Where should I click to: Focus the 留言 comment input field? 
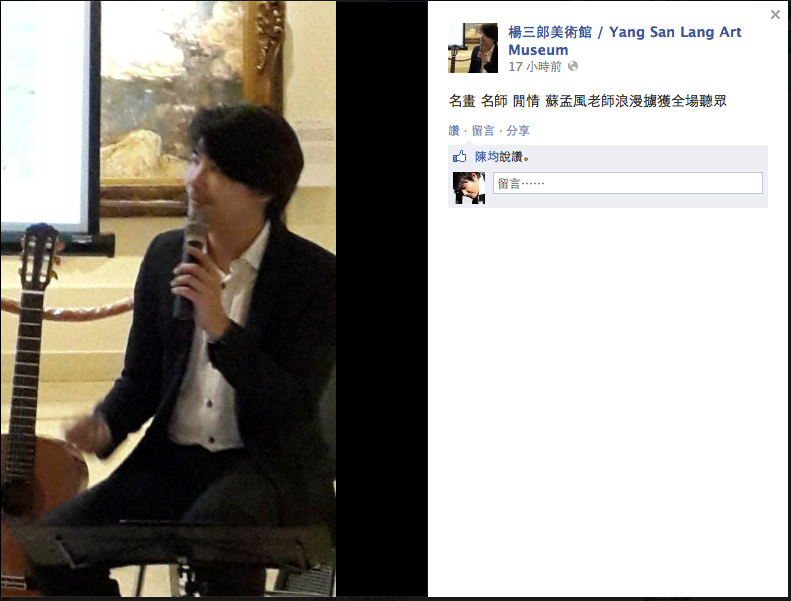pos(628,183)
